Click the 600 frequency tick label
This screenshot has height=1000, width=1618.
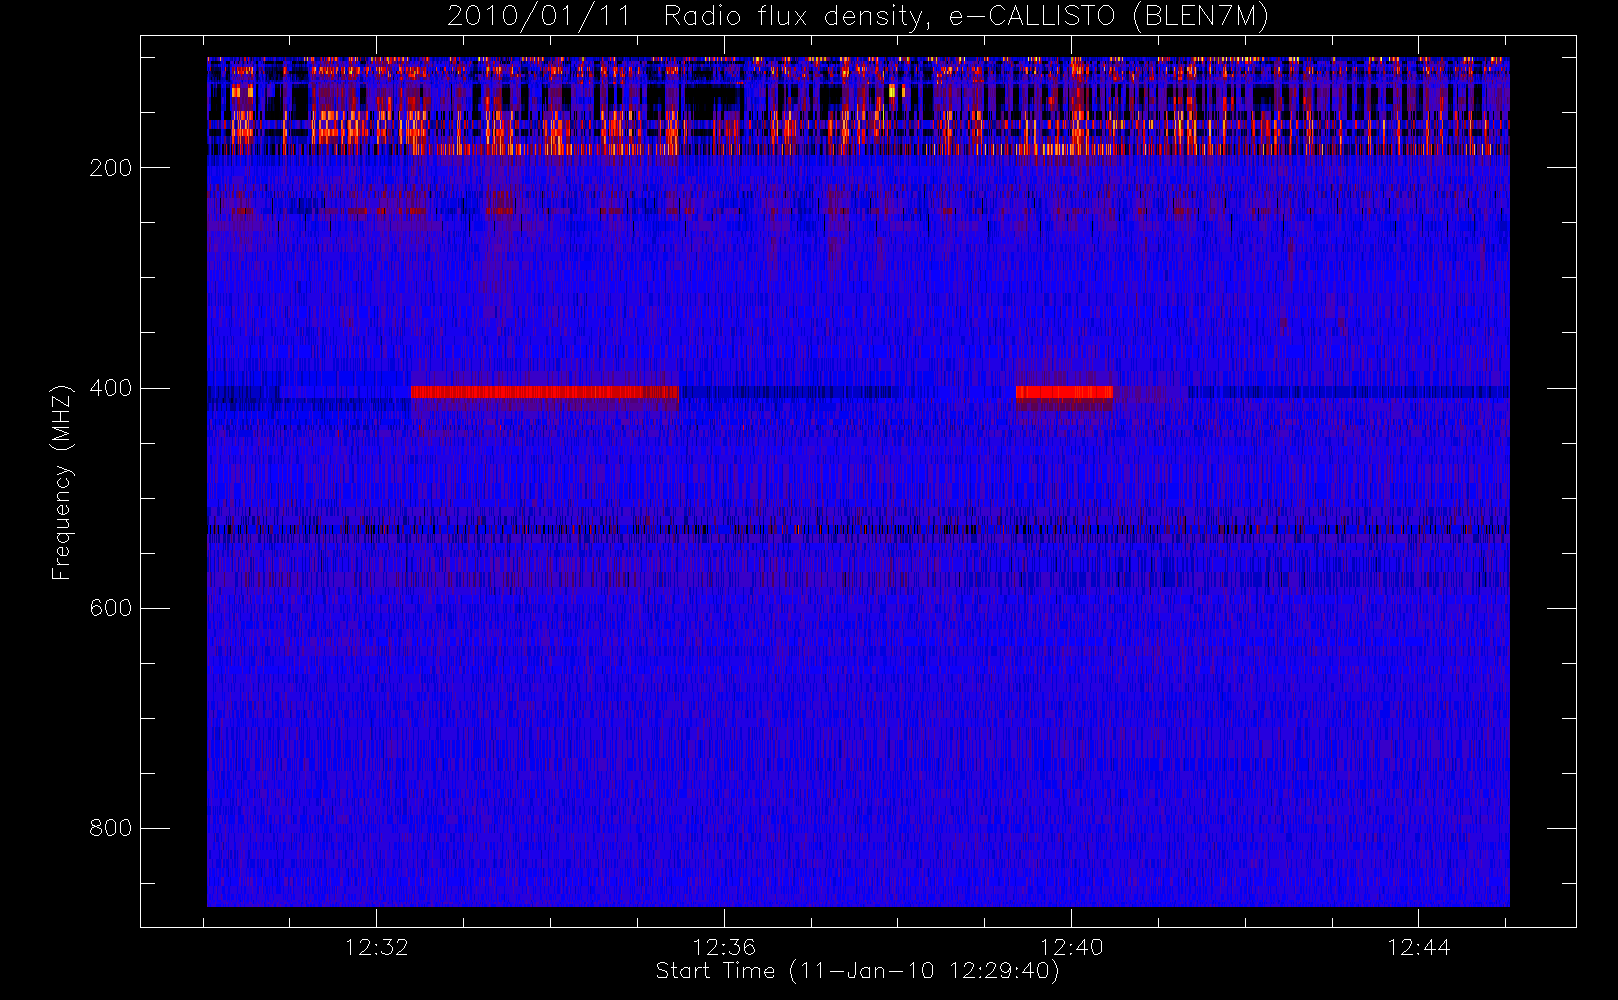110,608
